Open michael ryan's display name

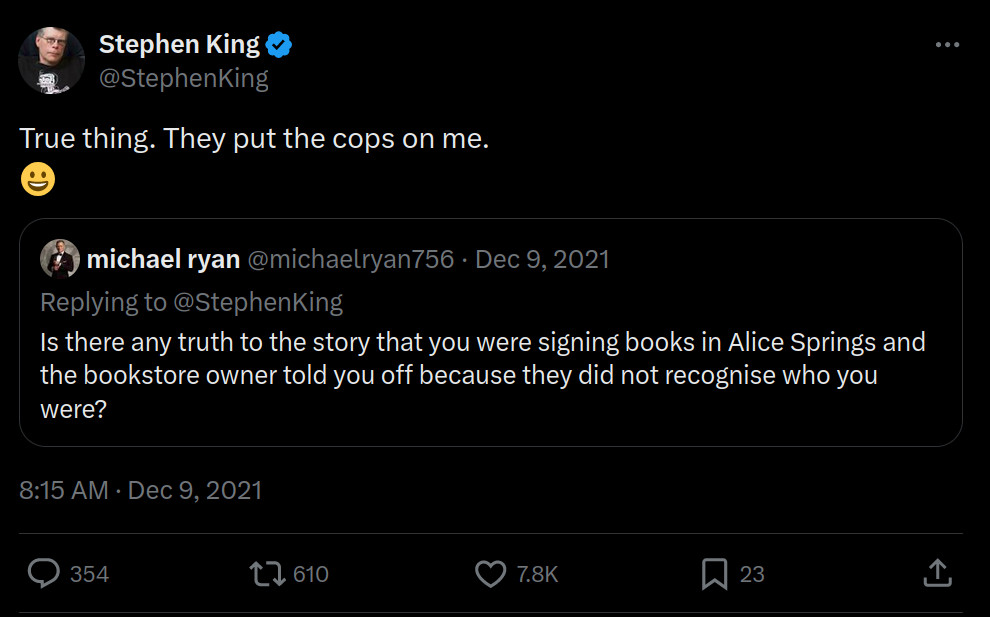(163, 260)
